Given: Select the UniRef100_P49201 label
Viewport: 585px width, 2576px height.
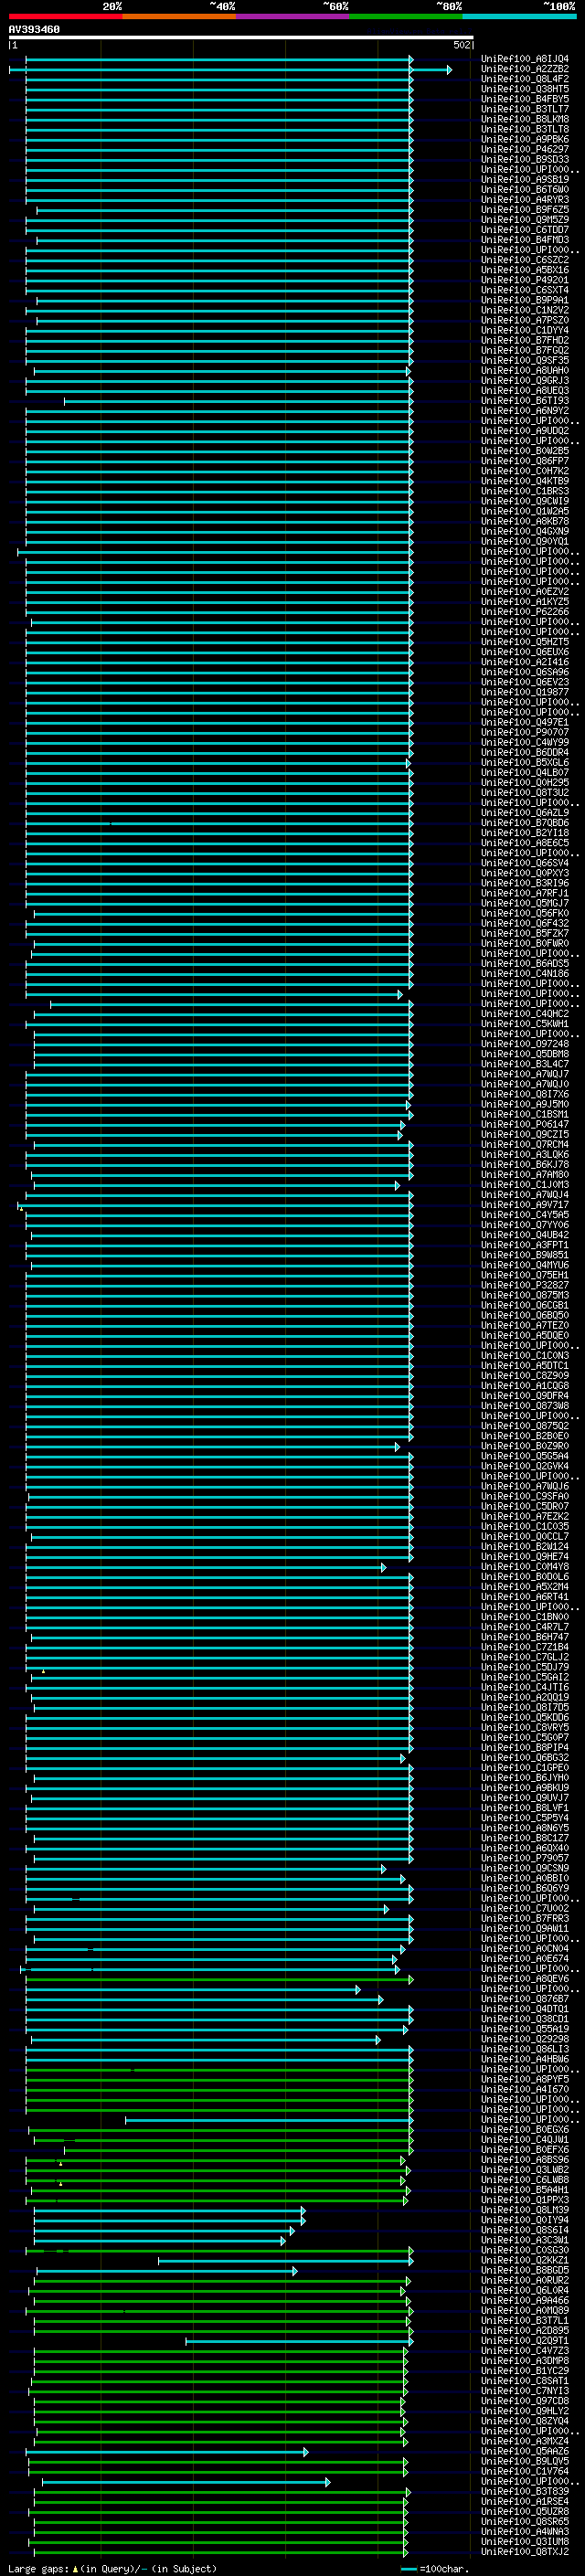Looking at the screenshot, I should [525, 280].
